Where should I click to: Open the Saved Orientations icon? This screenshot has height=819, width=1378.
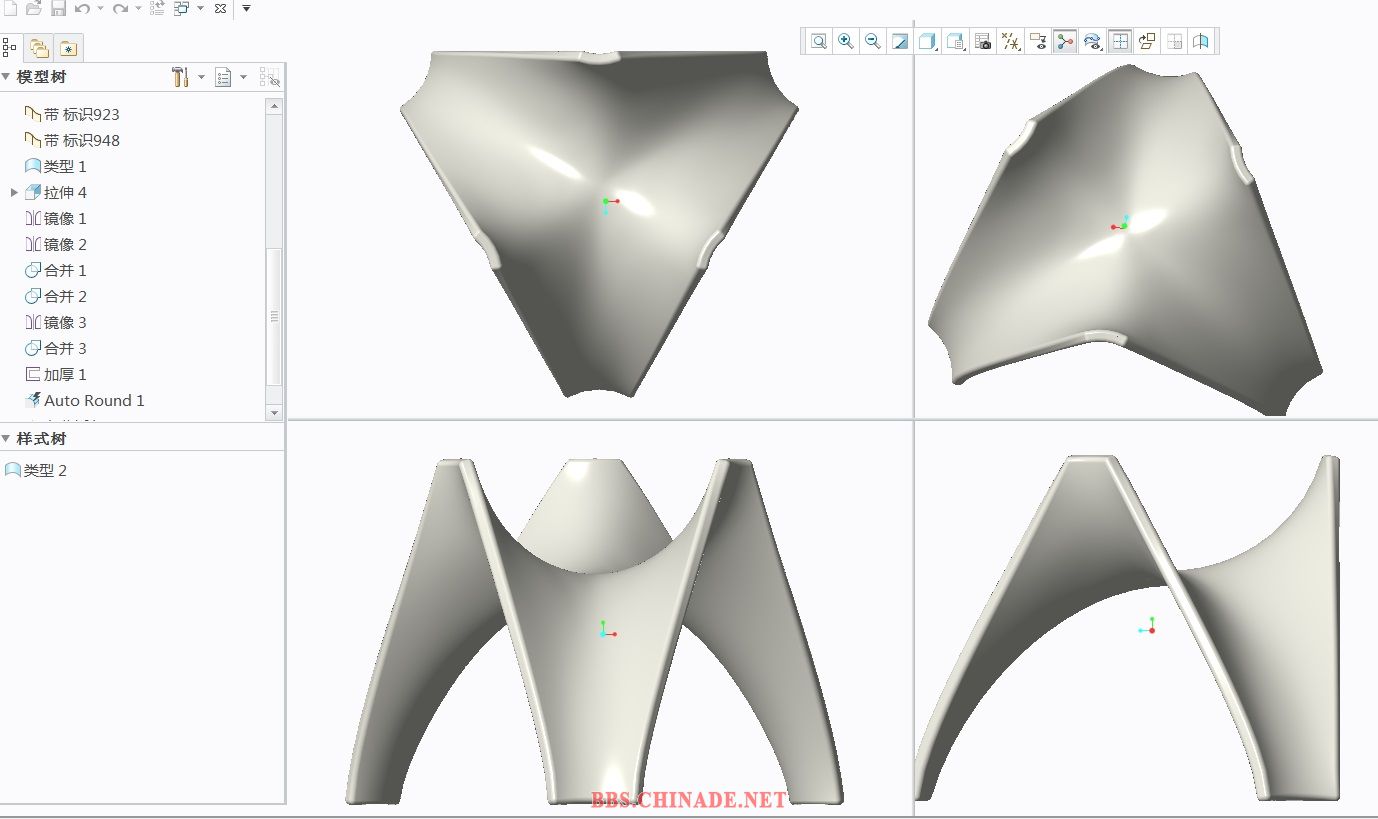(955, 41)
